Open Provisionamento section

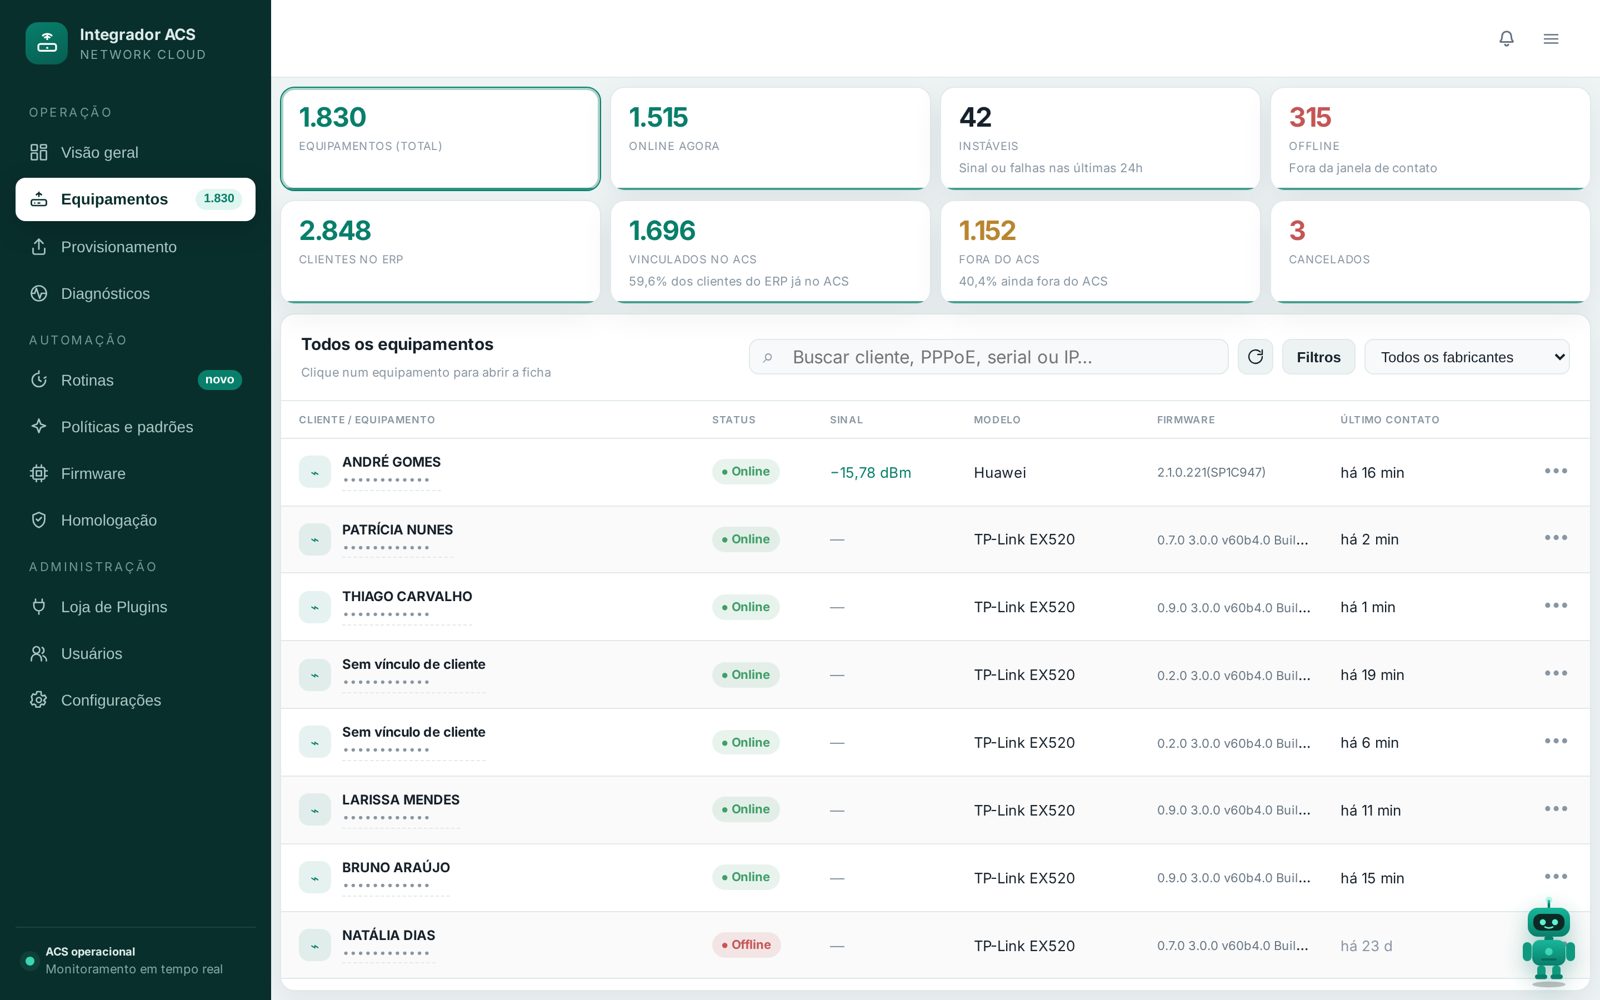135,247
